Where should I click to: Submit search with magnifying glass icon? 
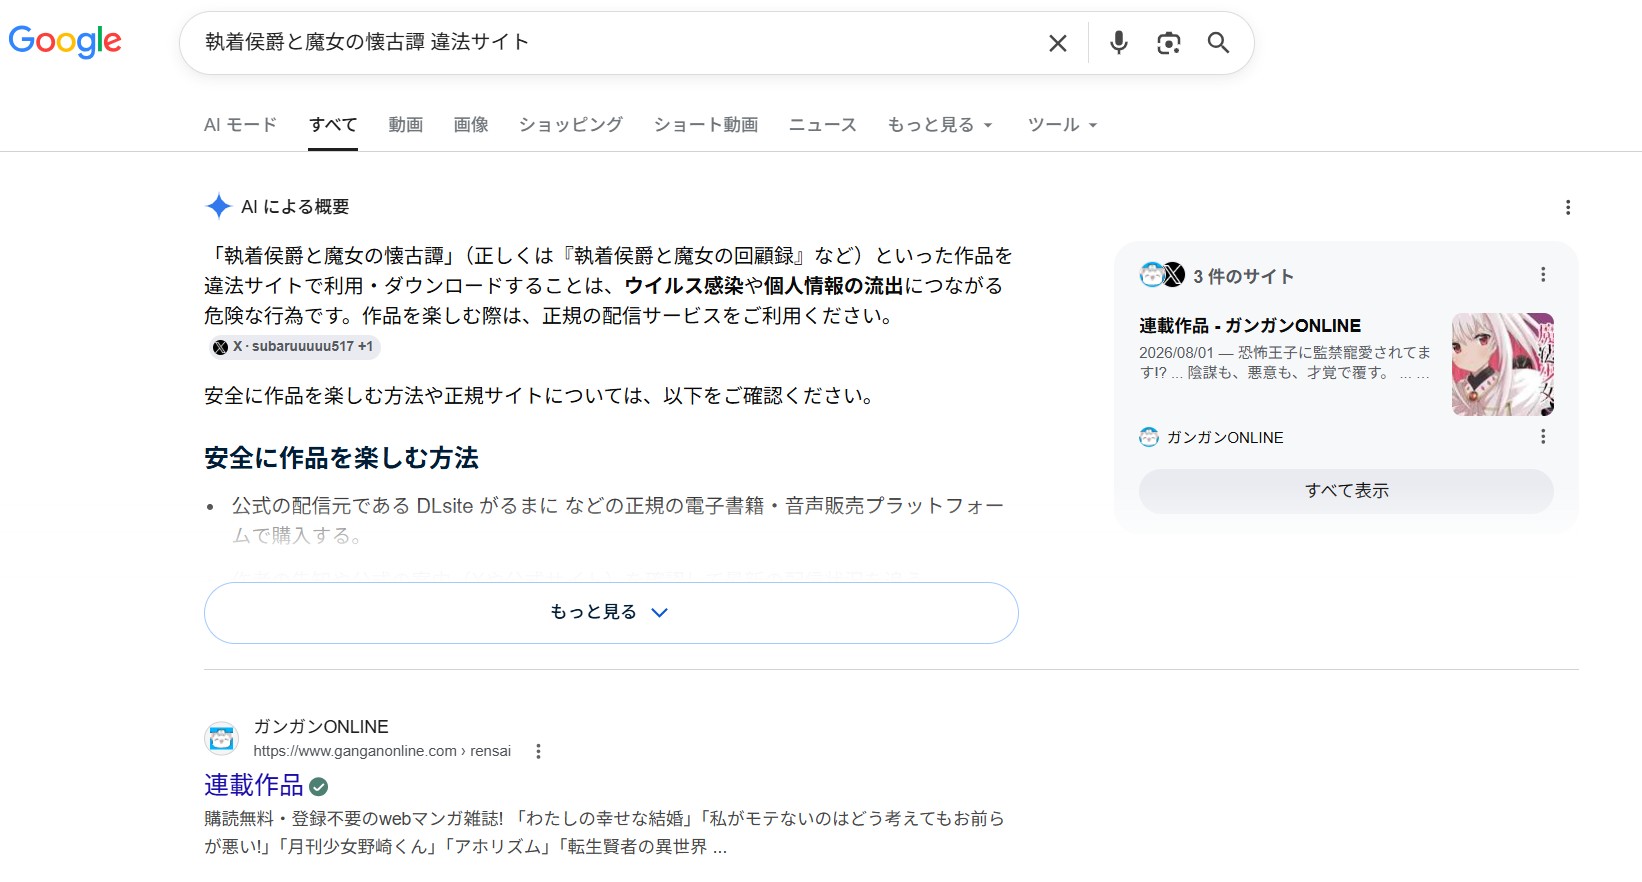(x=1218, y=43)
